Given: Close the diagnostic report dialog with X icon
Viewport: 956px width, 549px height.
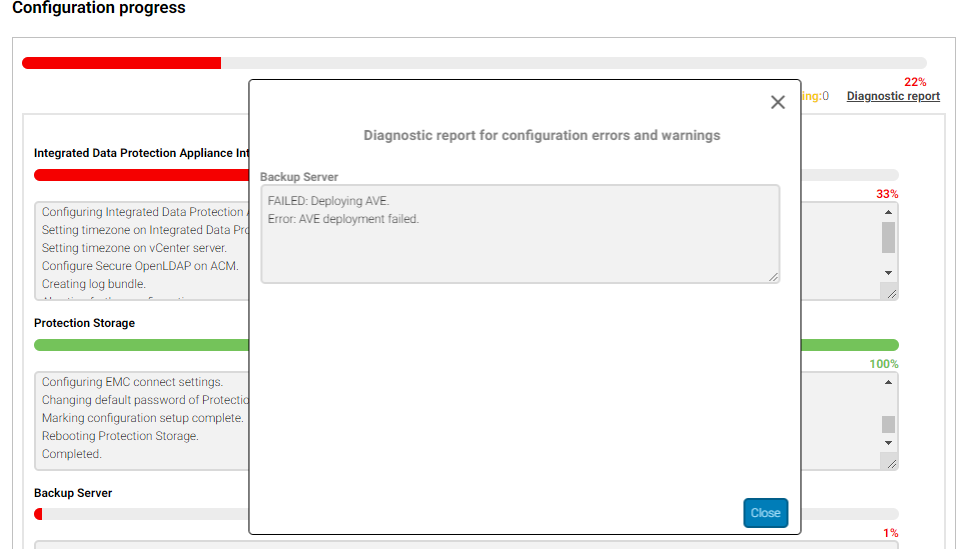Looking at the screenshot, I should click(x=777, y=102).
